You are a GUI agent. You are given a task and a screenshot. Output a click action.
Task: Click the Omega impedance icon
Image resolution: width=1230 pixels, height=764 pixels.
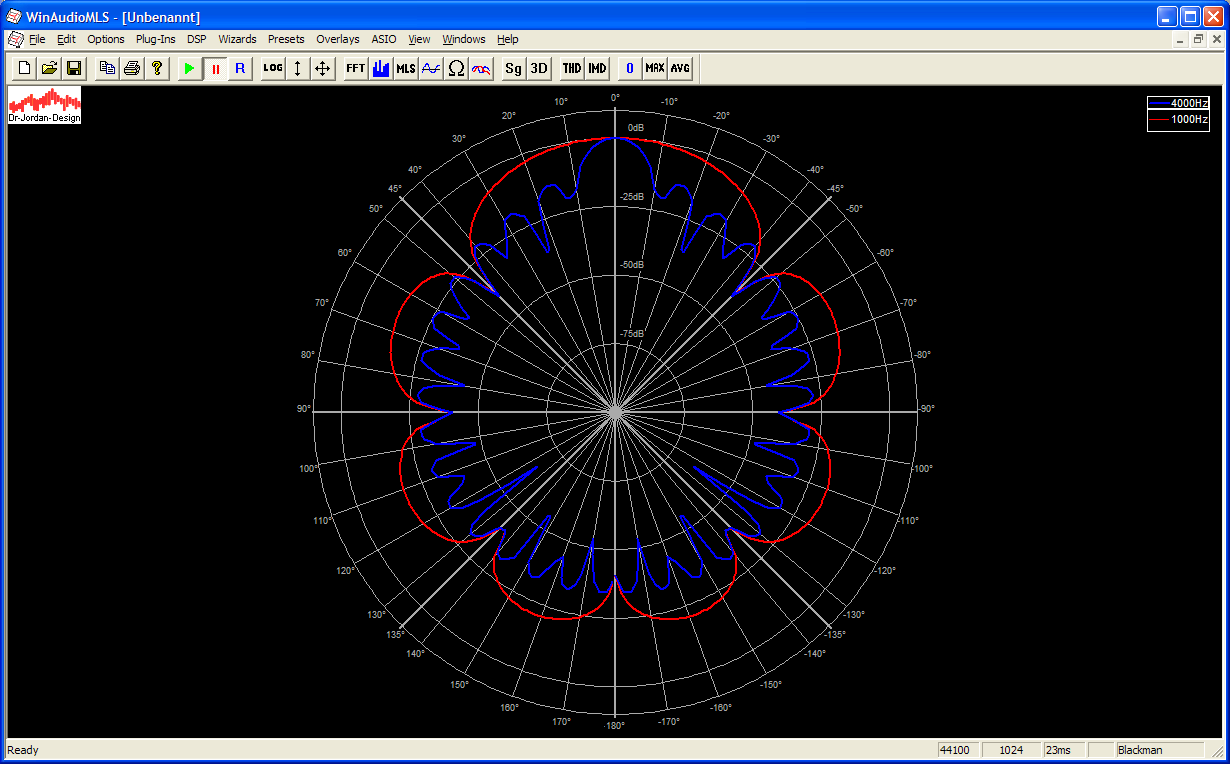[x=456, y=68]
